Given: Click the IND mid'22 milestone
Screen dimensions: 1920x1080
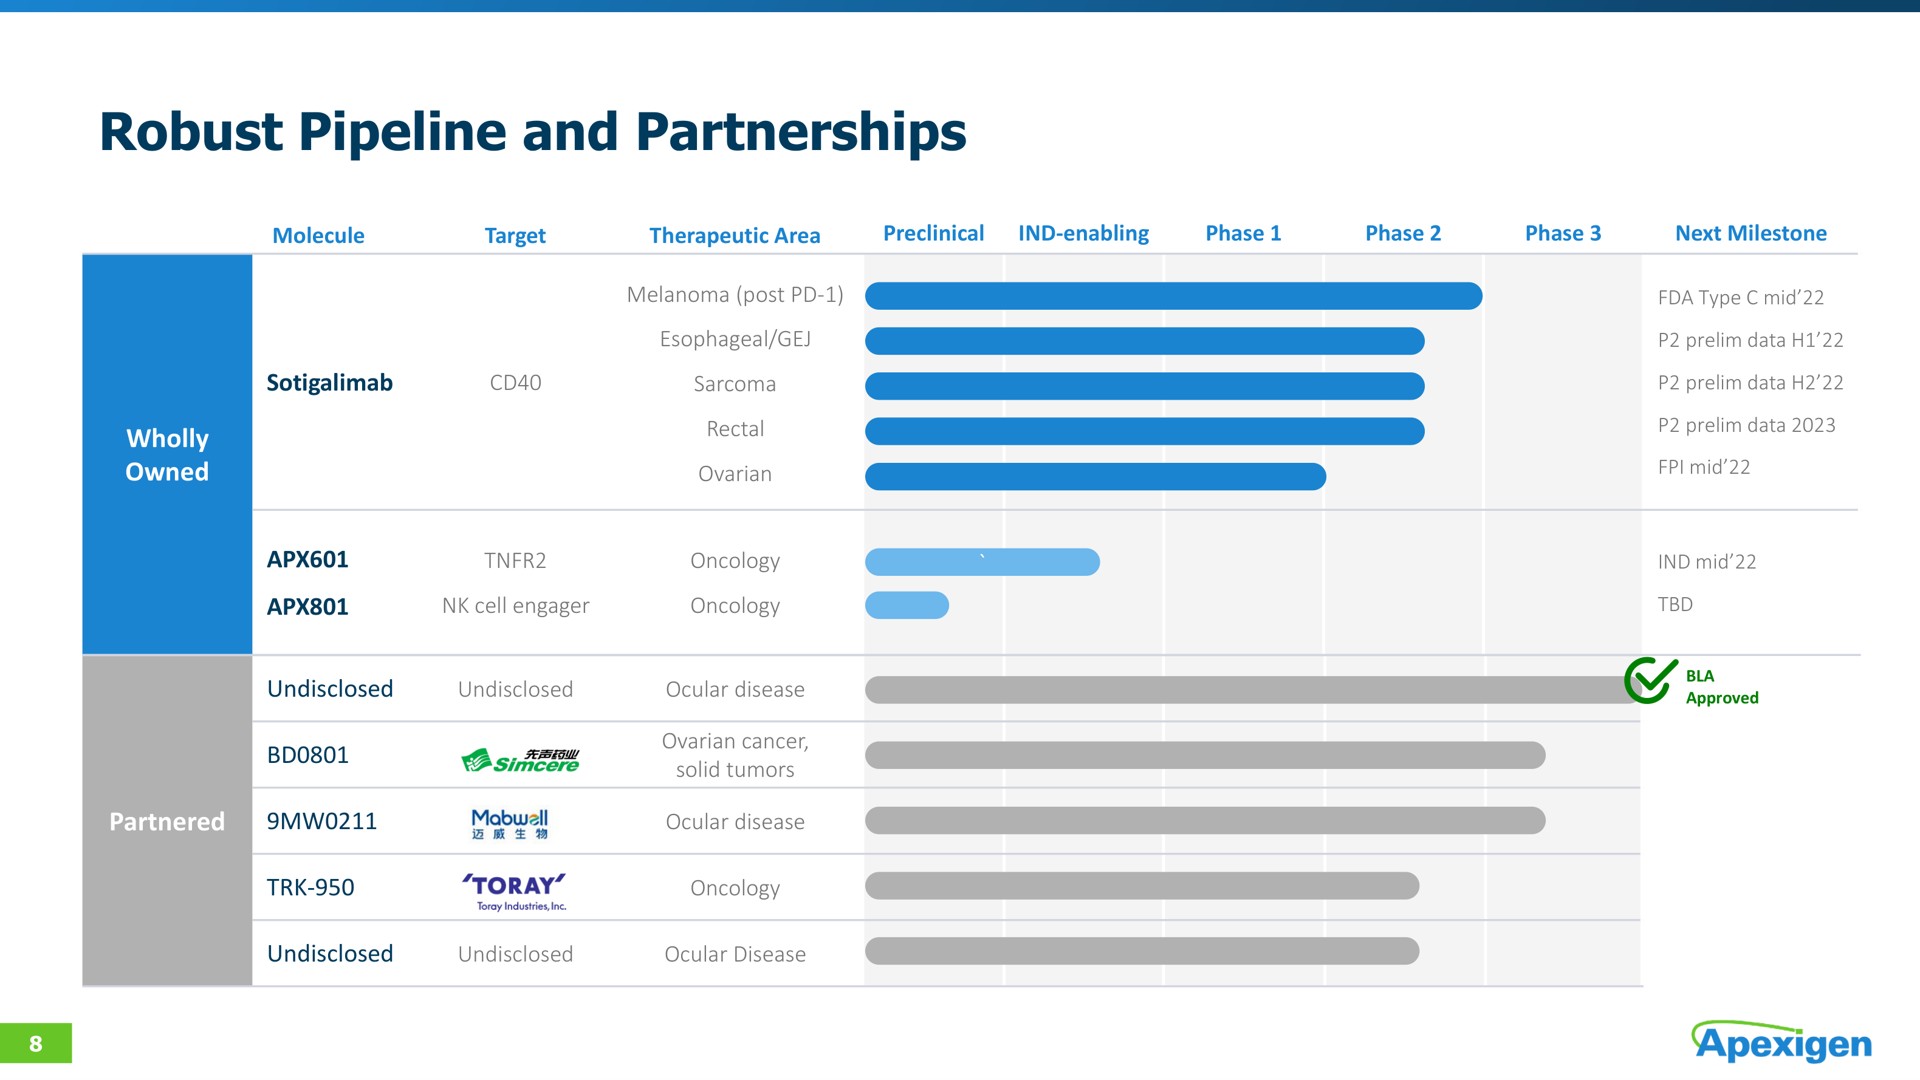Looking at the screenshot, I should pyautogui.click(x=1706, y=562).
